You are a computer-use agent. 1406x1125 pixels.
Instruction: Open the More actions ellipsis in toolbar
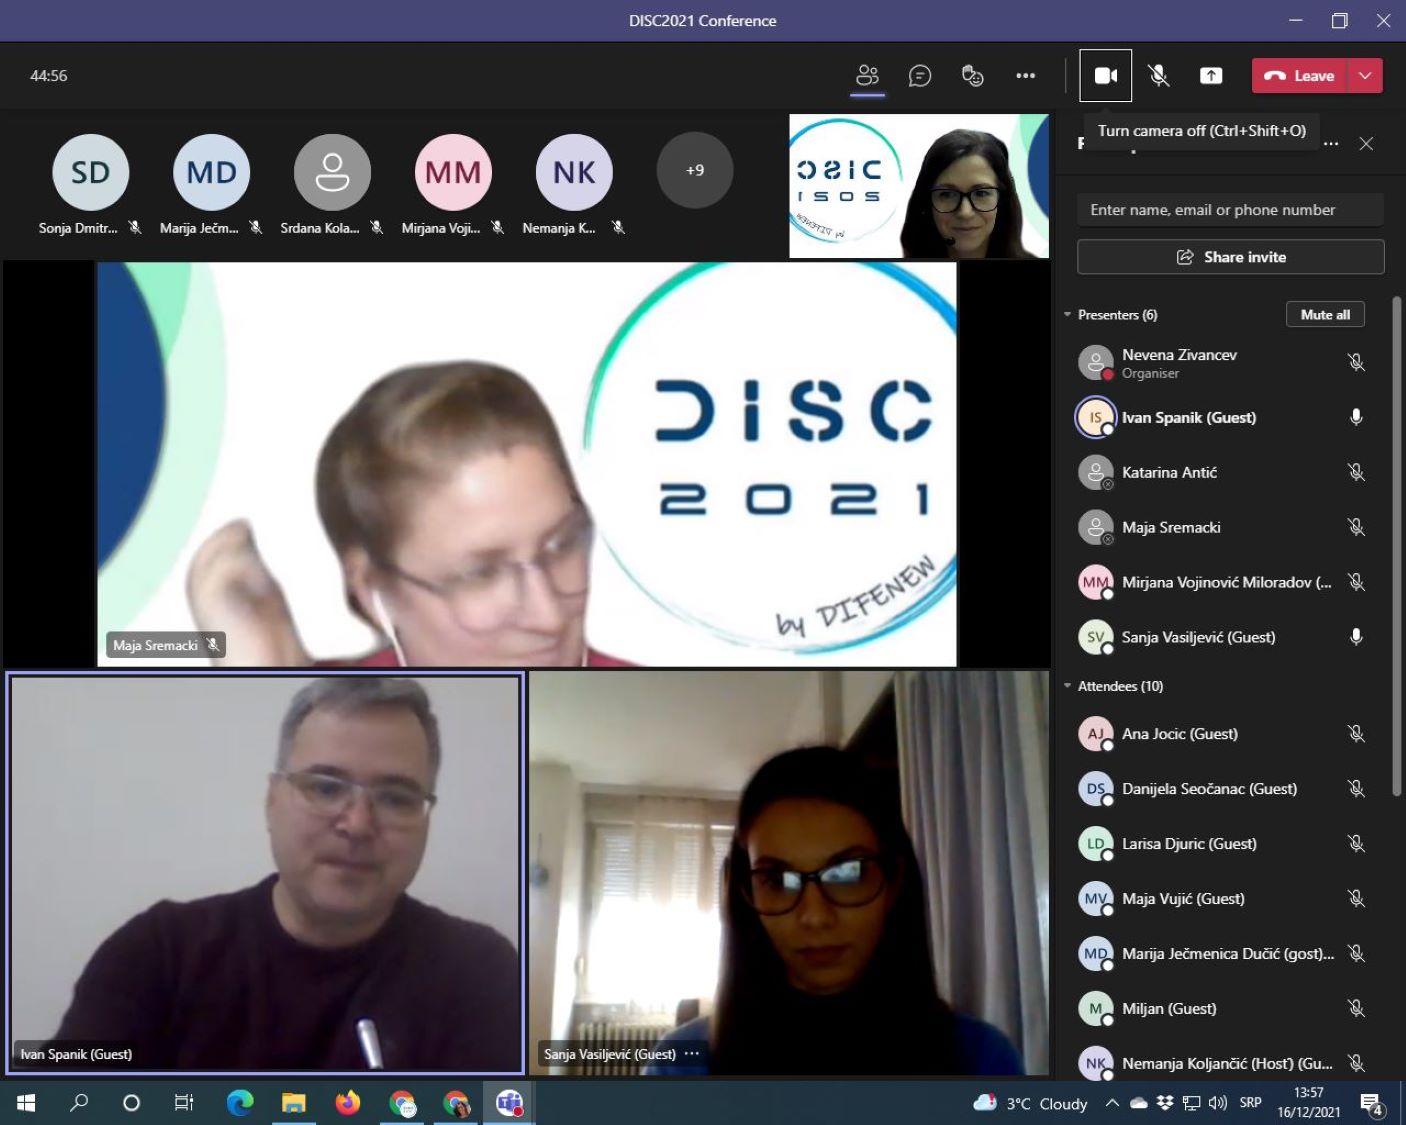tap(1025, 76)
